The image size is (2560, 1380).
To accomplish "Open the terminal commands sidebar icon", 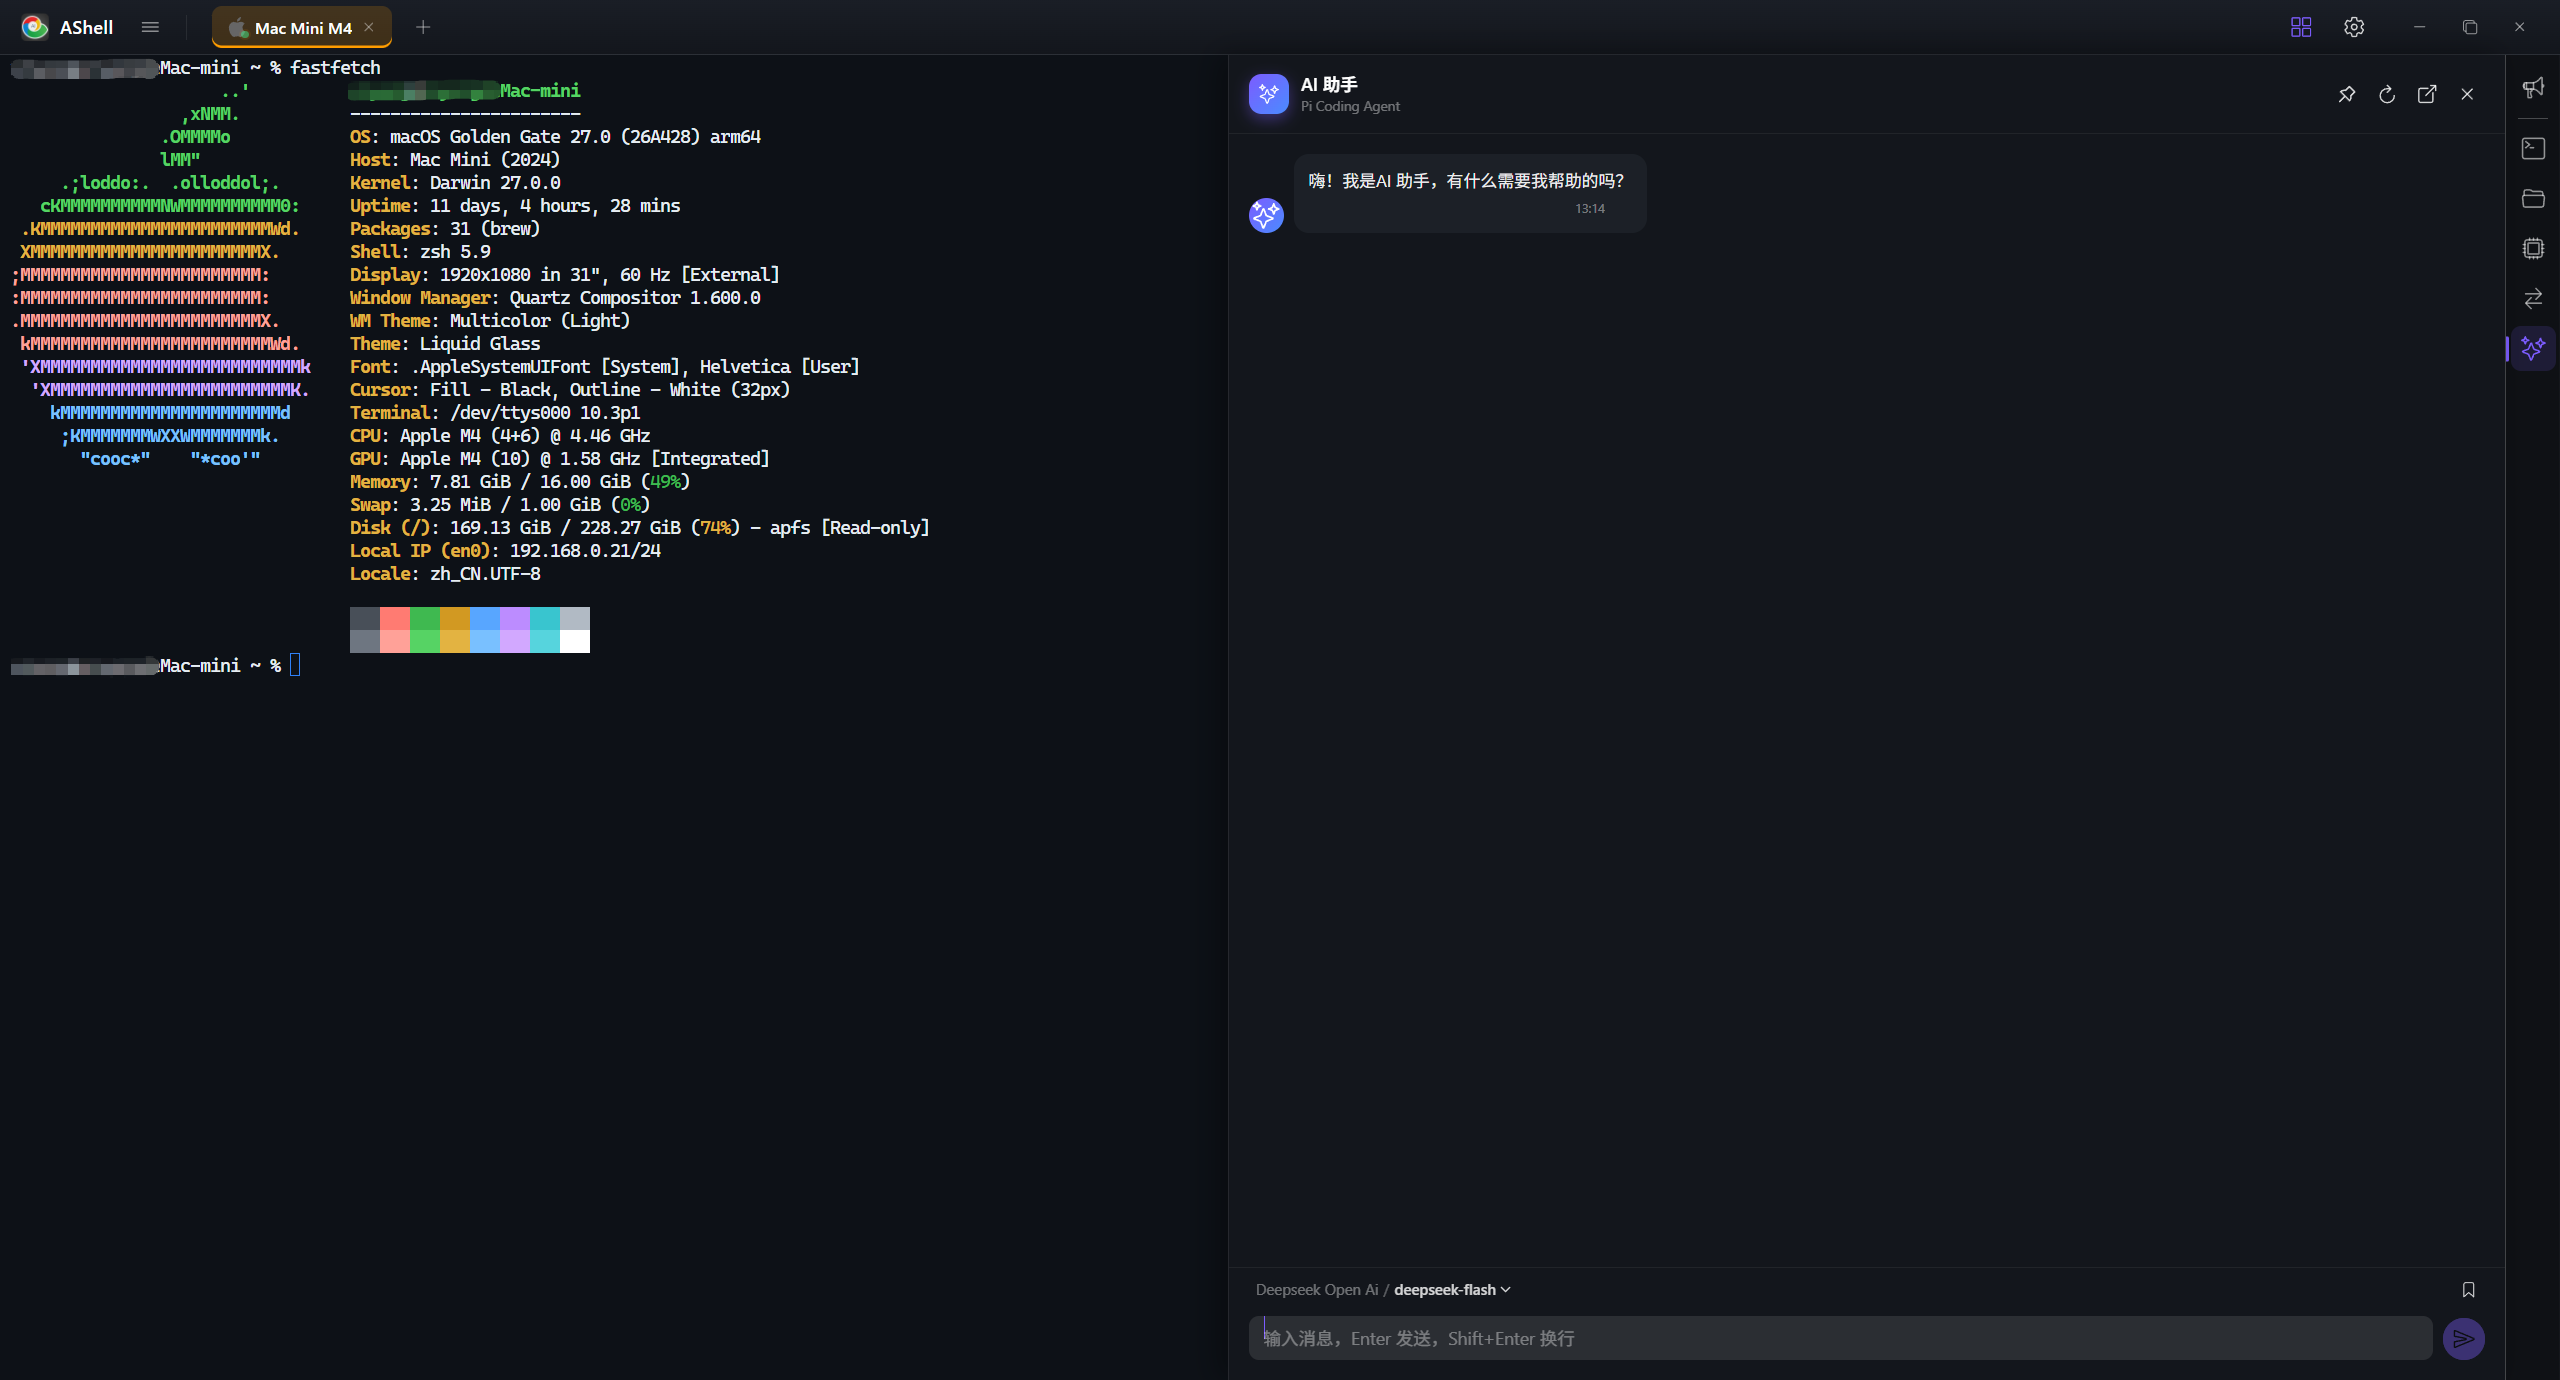I will pos(2533,148).
